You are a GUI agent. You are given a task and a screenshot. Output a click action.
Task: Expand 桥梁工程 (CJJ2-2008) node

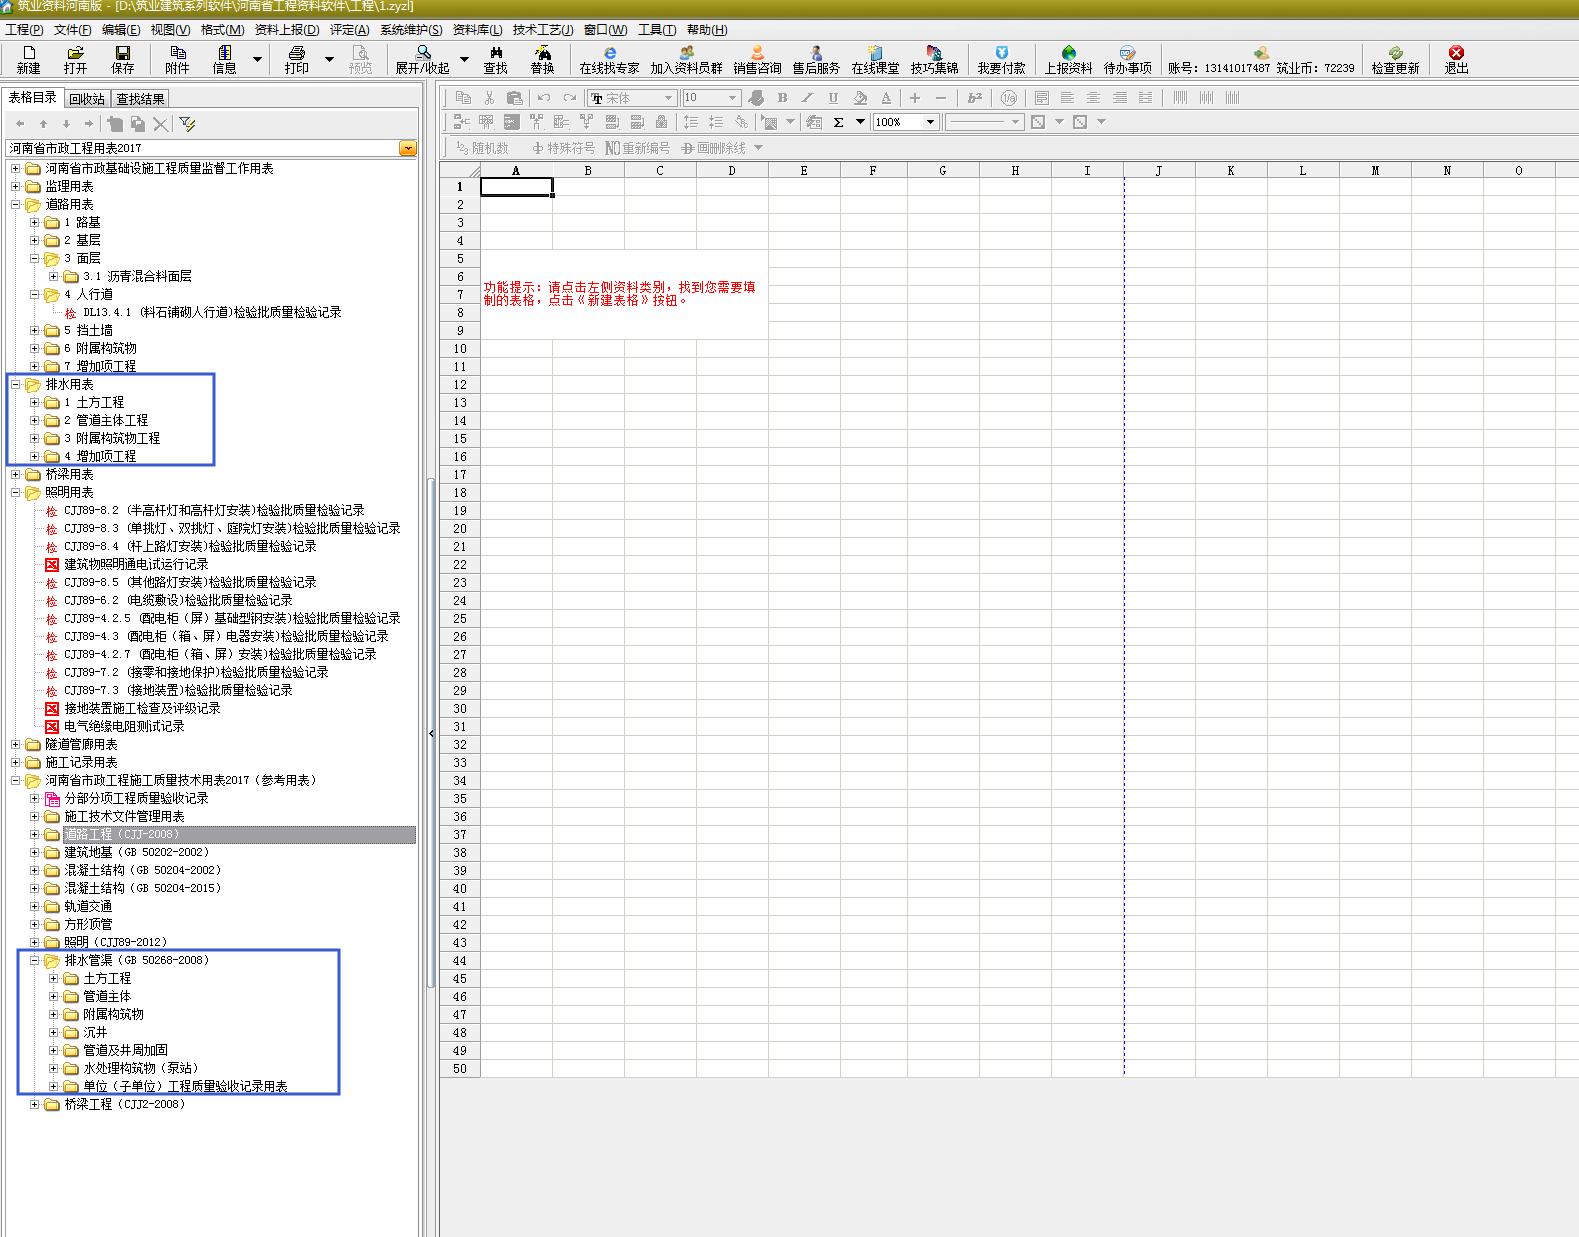click(x=34, y=1104)
